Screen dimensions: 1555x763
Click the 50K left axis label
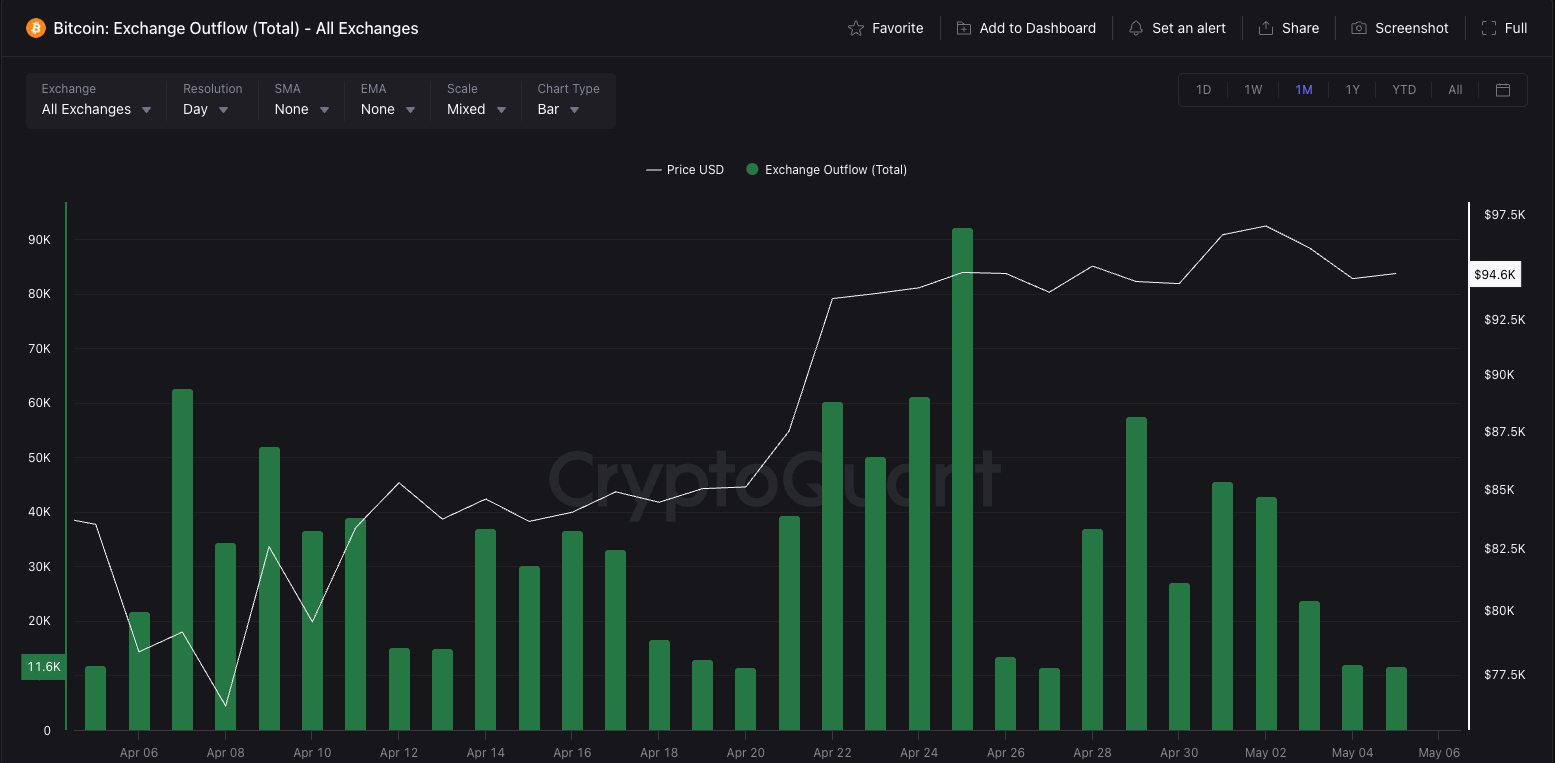39,458
